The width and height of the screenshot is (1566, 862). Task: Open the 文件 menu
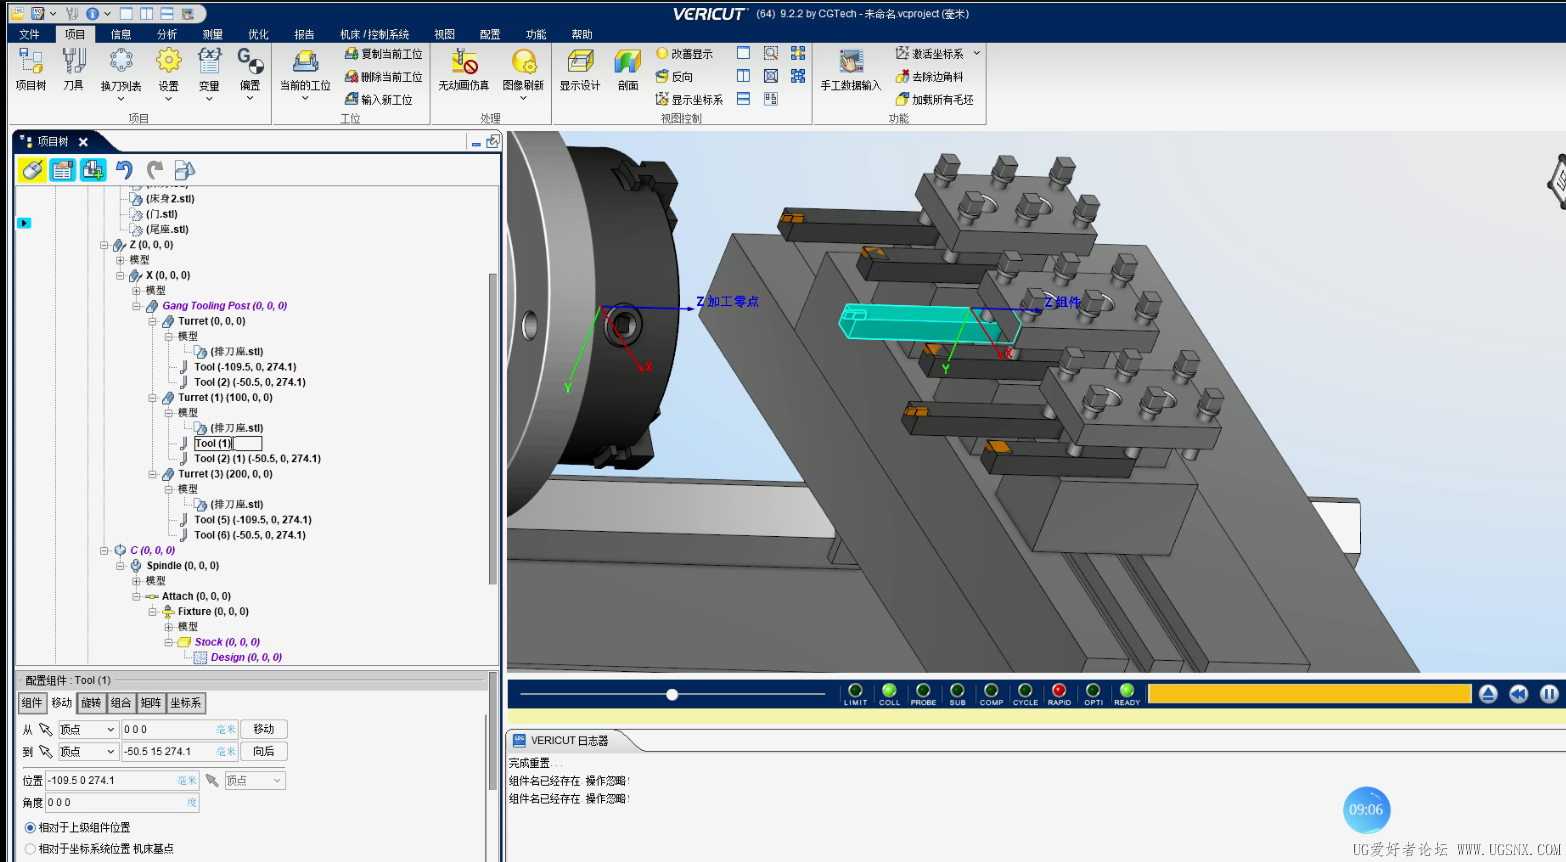click(x=29, y=34)
